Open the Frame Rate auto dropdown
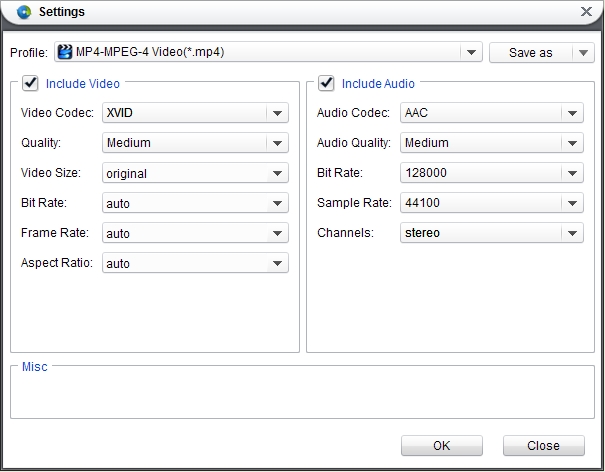The height and width of the screenshot is (472, 605). [277, 233]
